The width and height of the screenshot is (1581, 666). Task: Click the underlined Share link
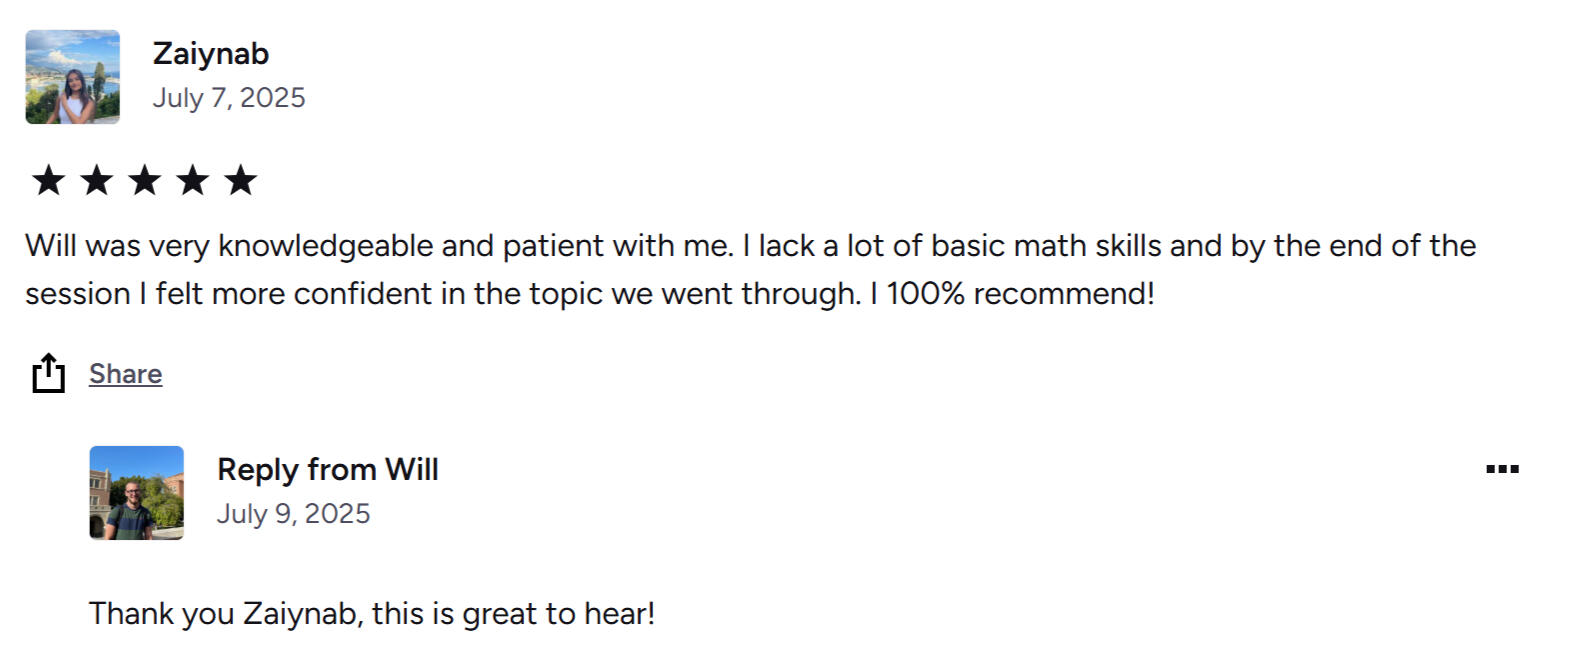click(x=125, y=374)
